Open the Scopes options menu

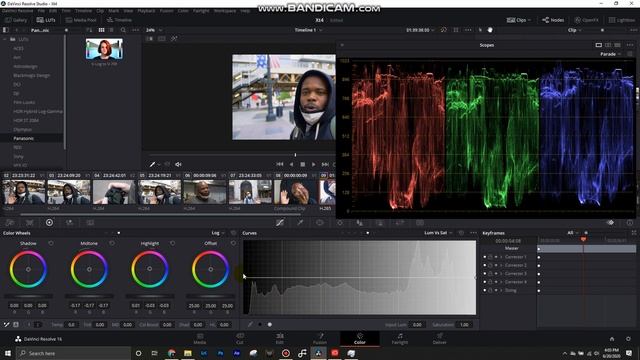pos(630,45)
